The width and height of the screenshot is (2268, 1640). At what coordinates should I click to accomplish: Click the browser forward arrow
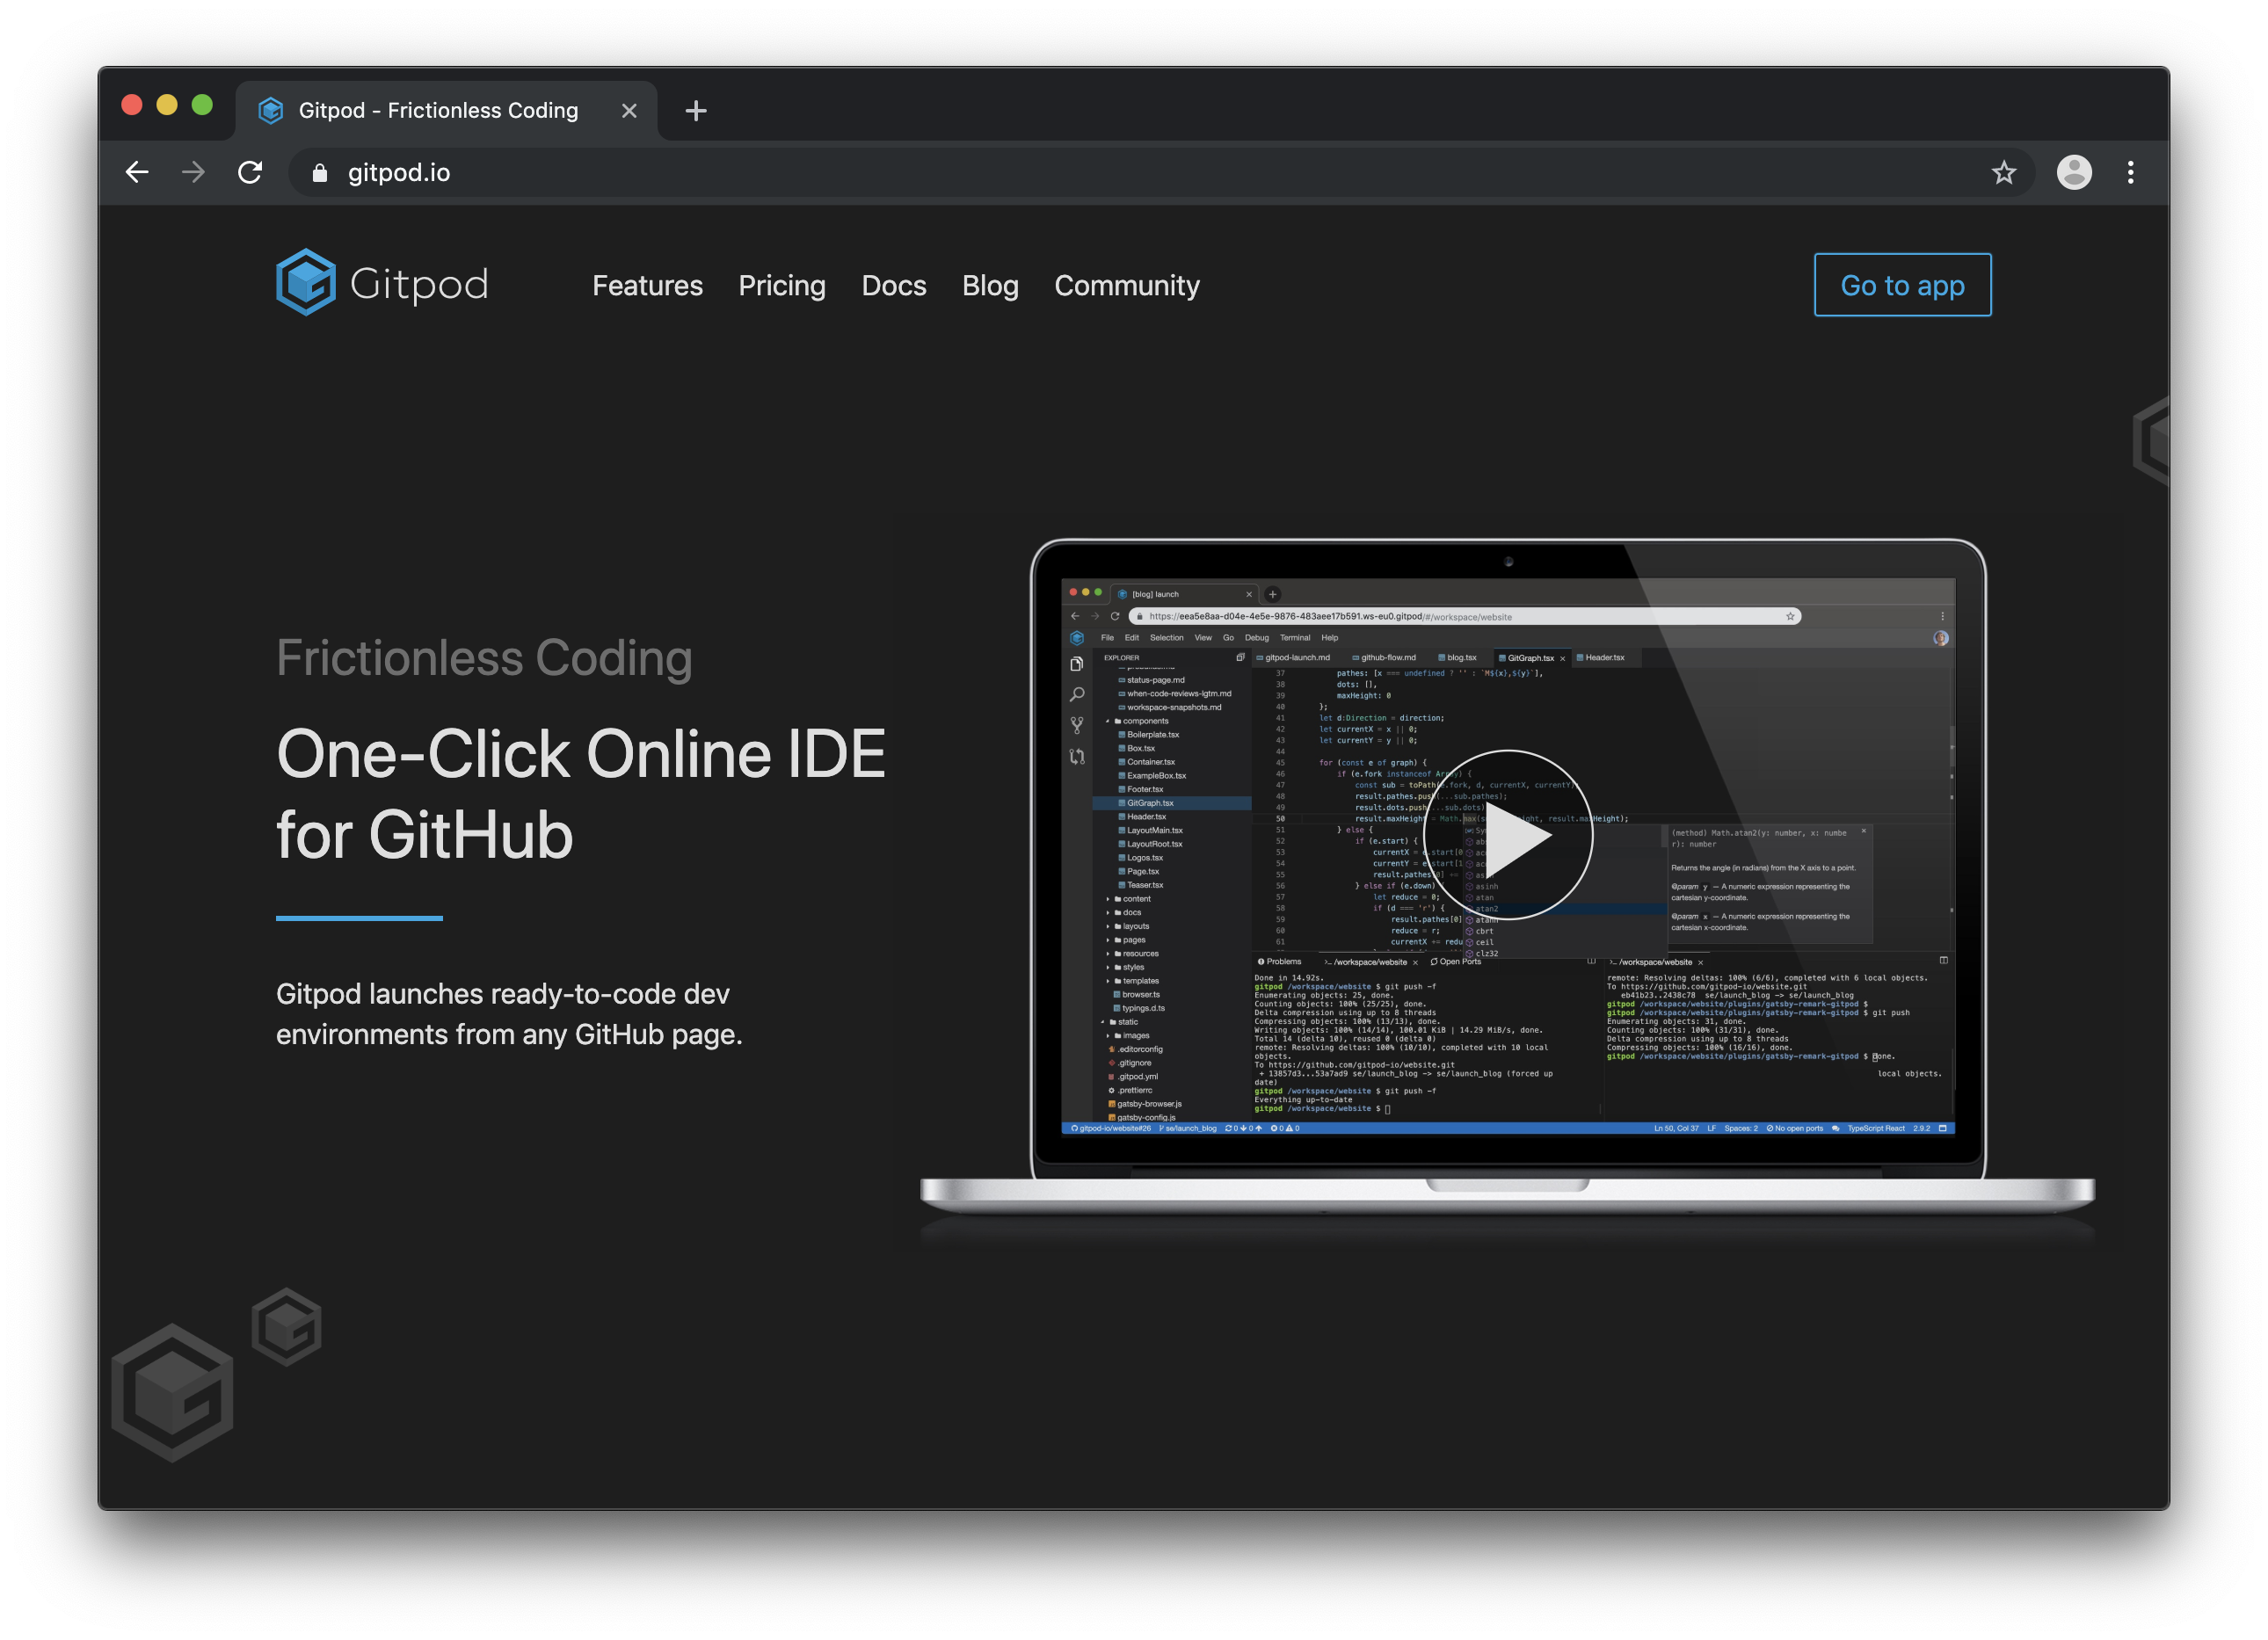coord(193,172)
